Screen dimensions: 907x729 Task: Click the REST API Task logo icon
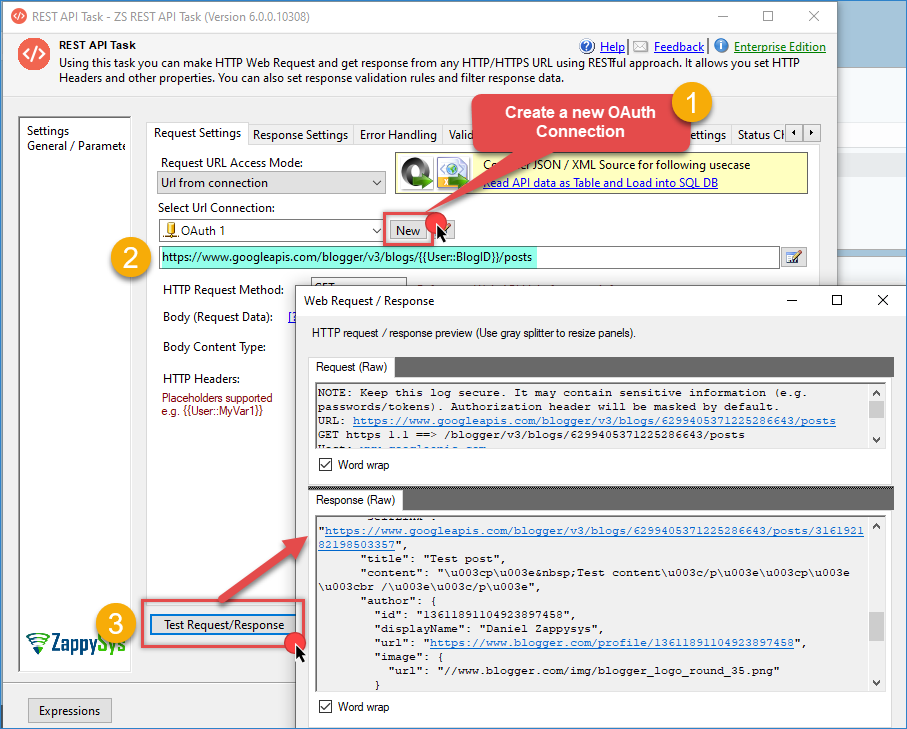pos(32,56)
